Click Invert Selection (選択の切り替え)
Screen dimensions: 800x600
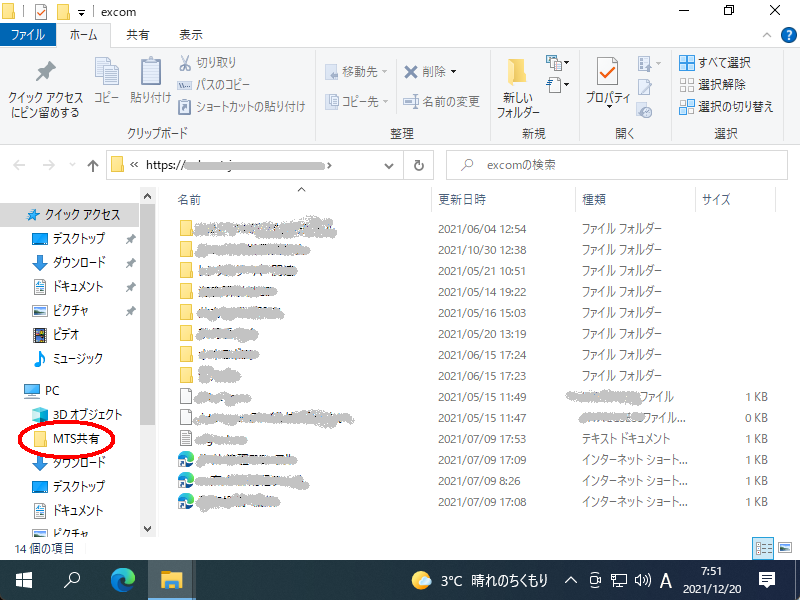click(x=725, y=106)
